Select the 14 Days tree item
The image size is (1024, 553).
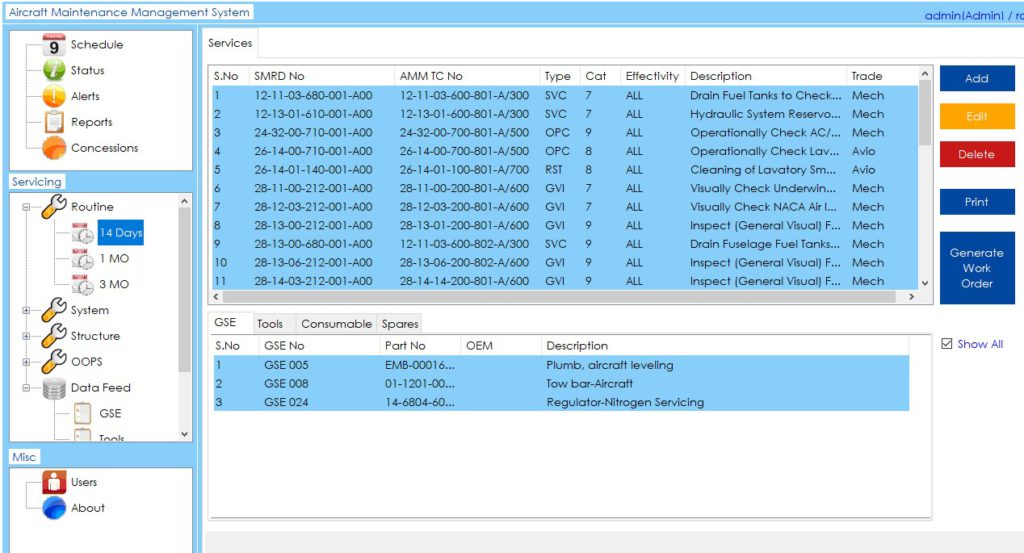click(x=120, y=232)
